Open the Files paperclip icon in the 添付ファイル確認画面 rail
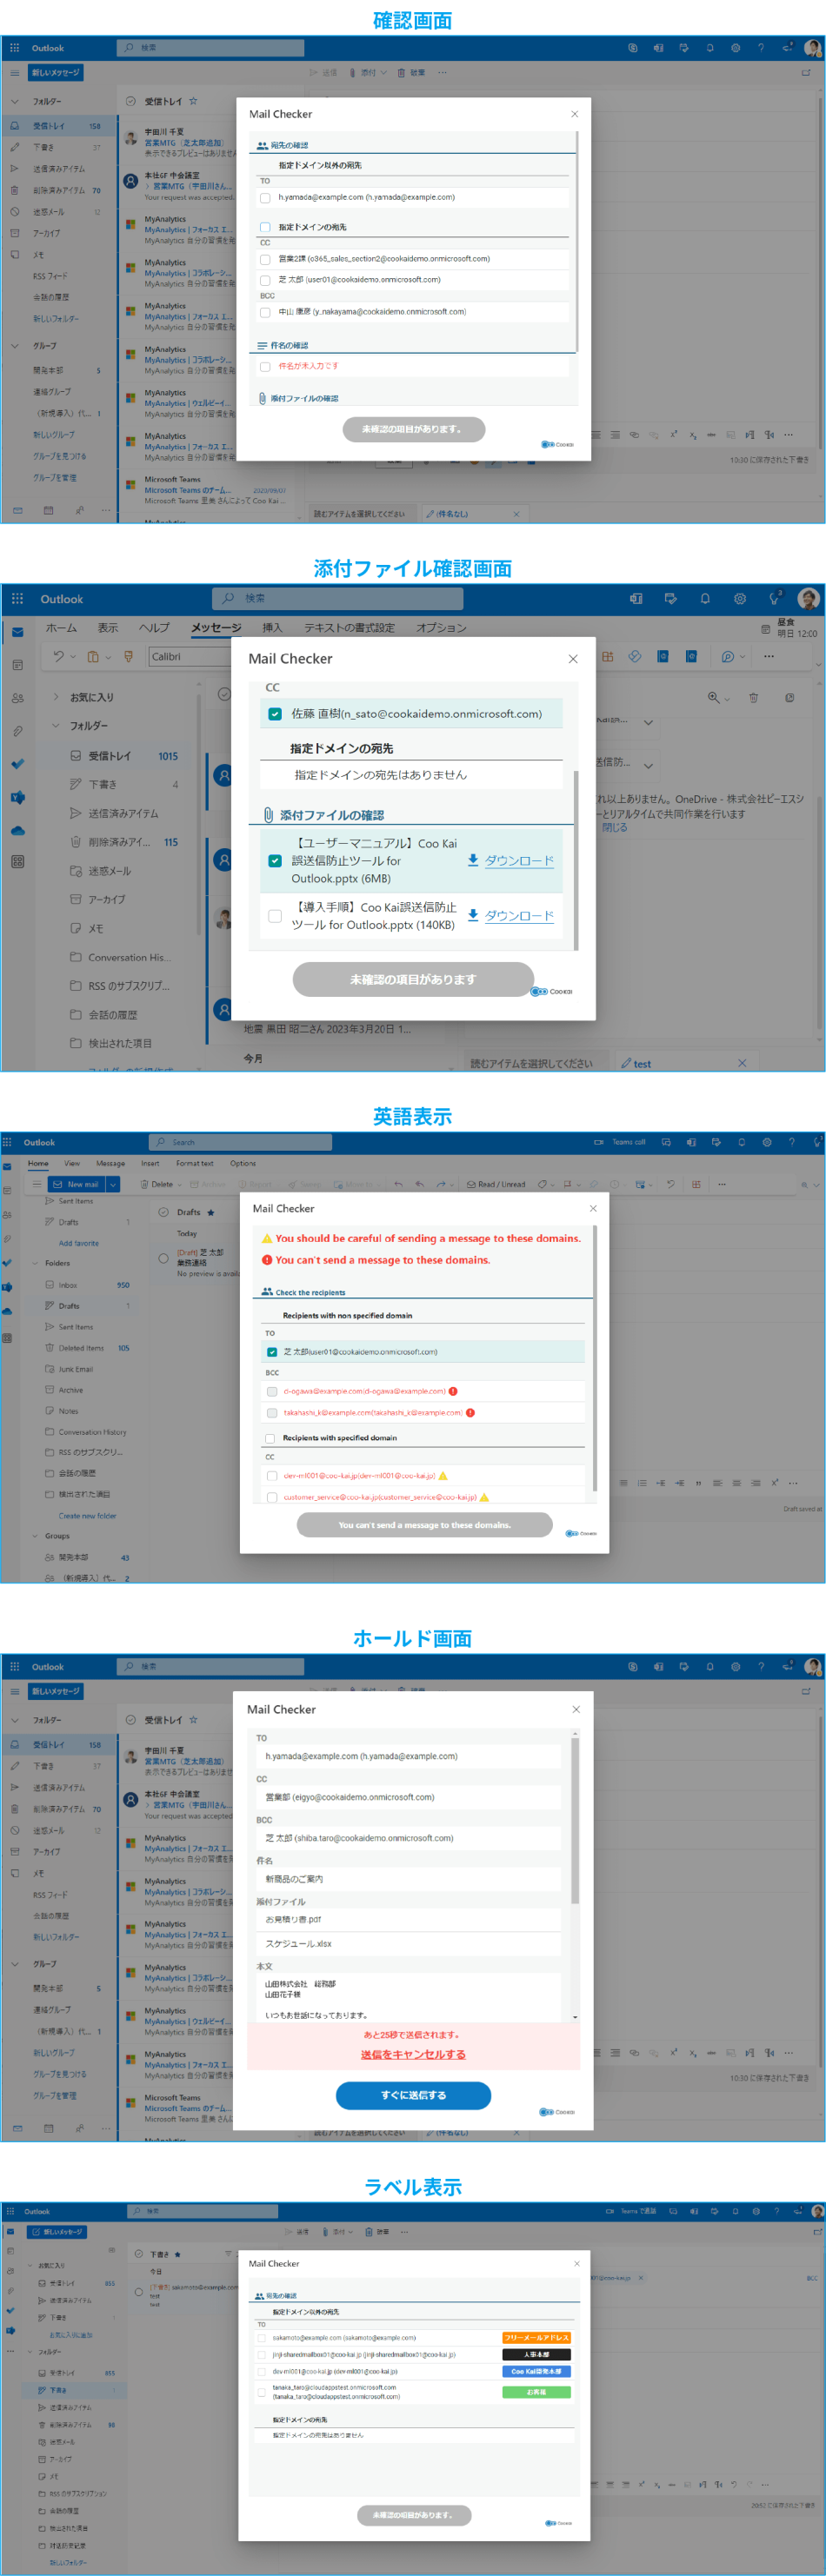 pos(17,731)
